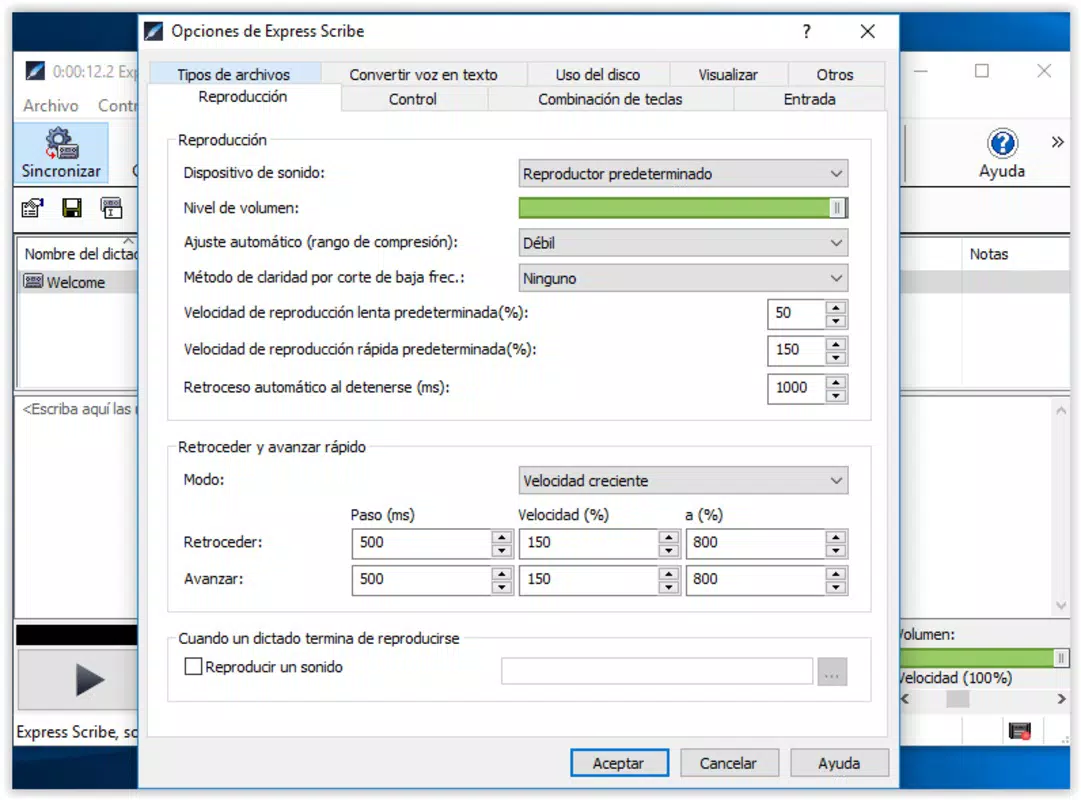
Task: Select the Reproducción tab
Action: [x=243, y=97]
